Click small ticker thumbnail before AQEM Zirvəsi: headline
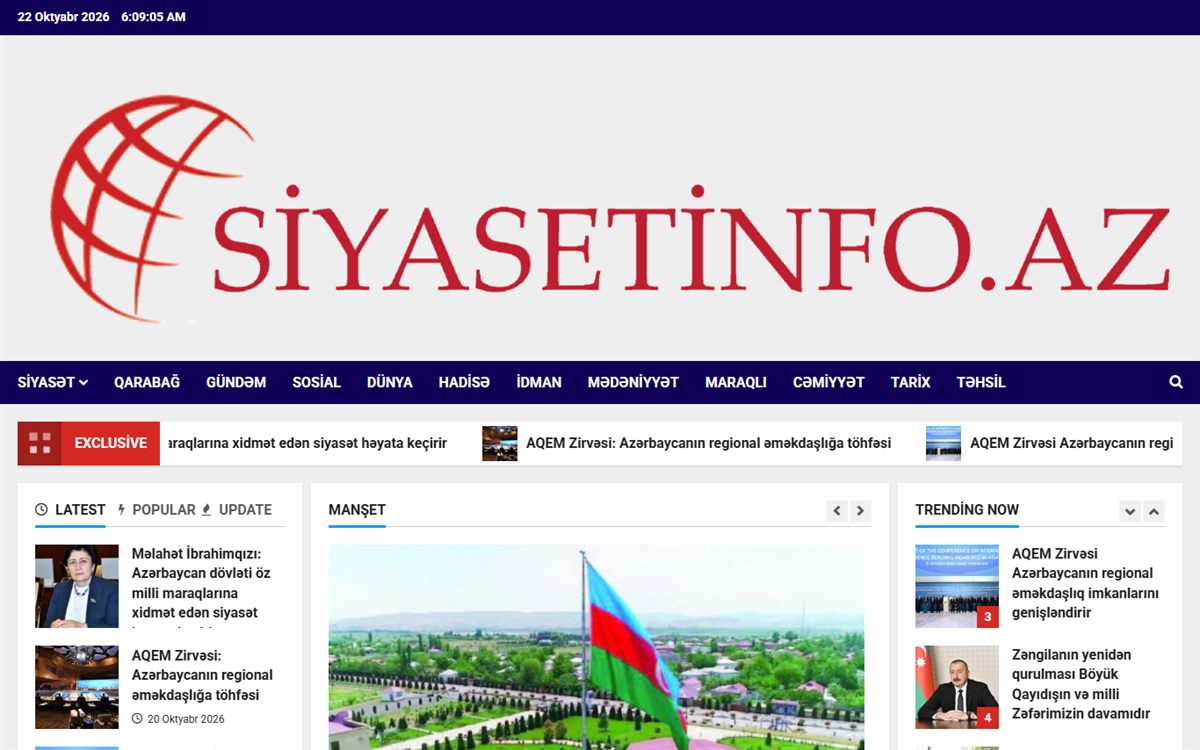 point(500,443)
